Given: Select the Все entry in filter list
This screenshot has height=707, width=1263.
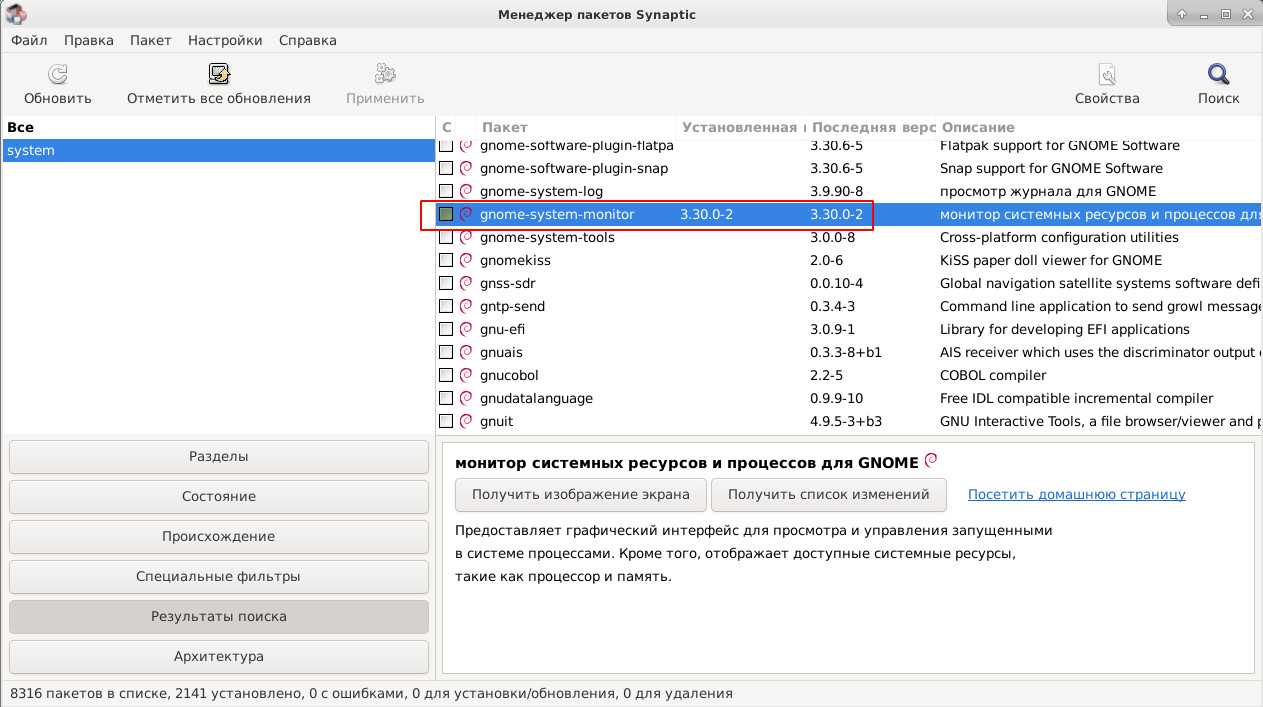Looking at the screenshot, I should click(x=20, y=127).
